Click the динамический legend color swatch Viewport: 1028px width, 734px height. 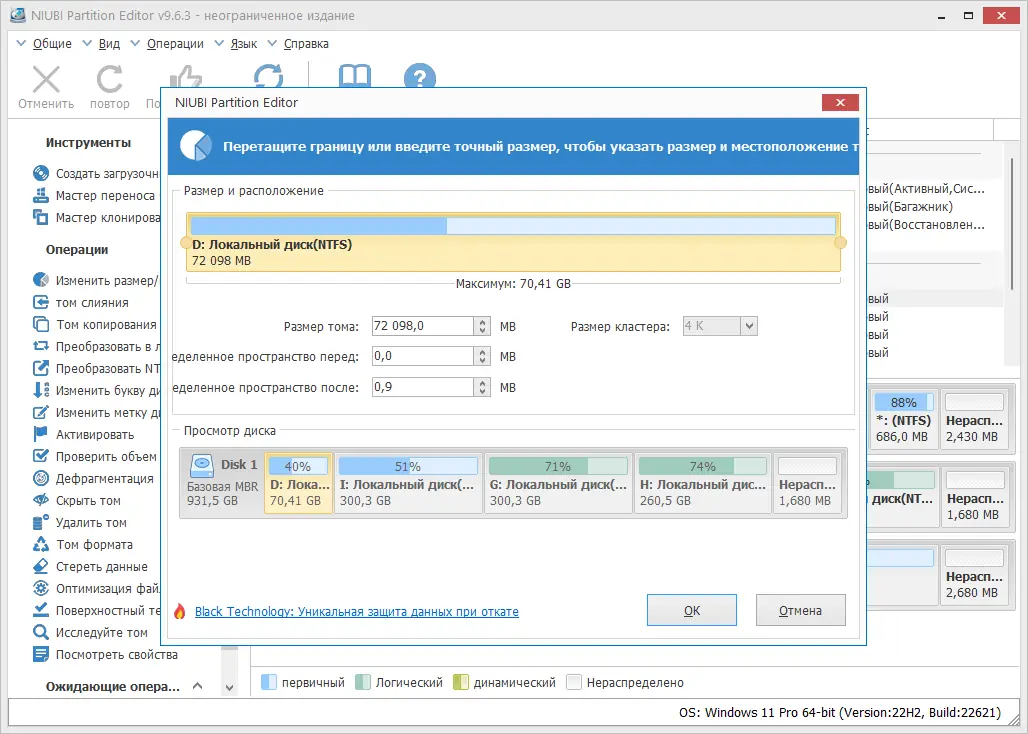[x=461, y=682]
